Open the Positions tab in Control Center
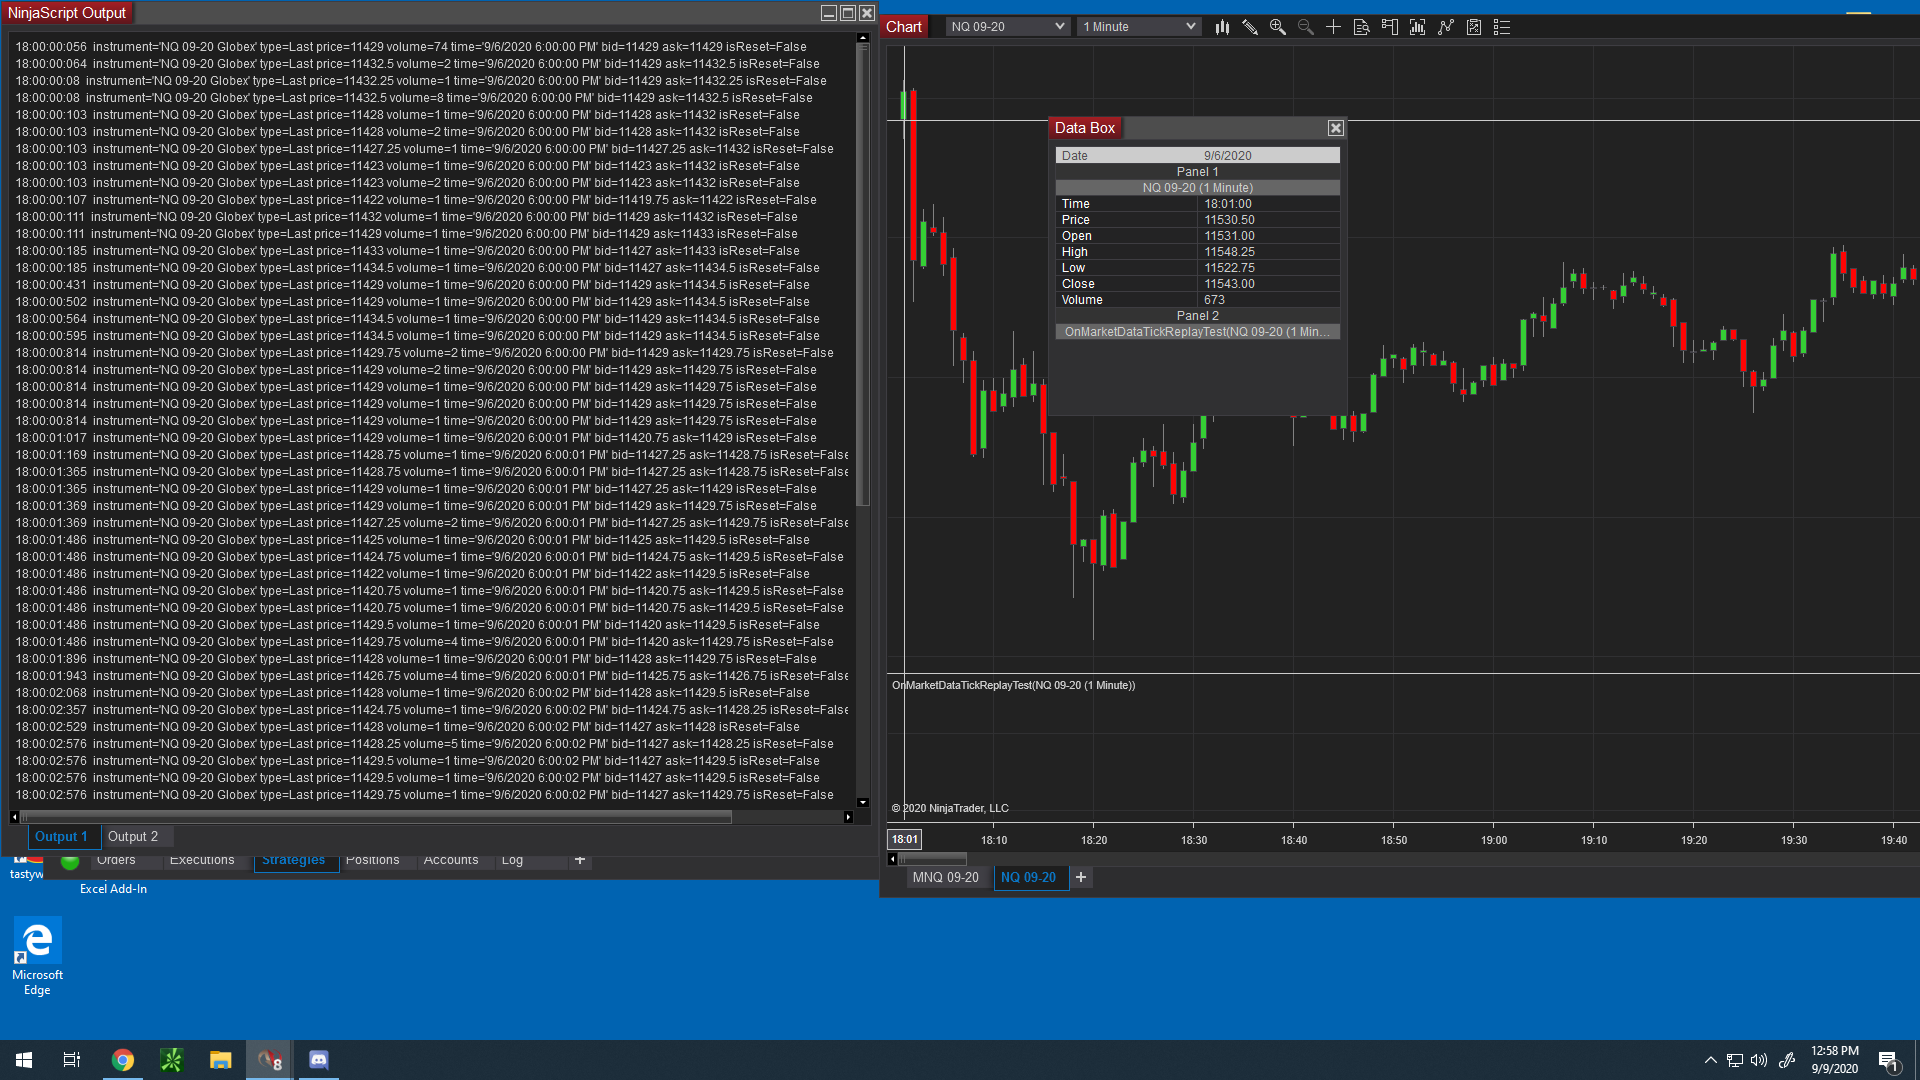 click(372, 860)
